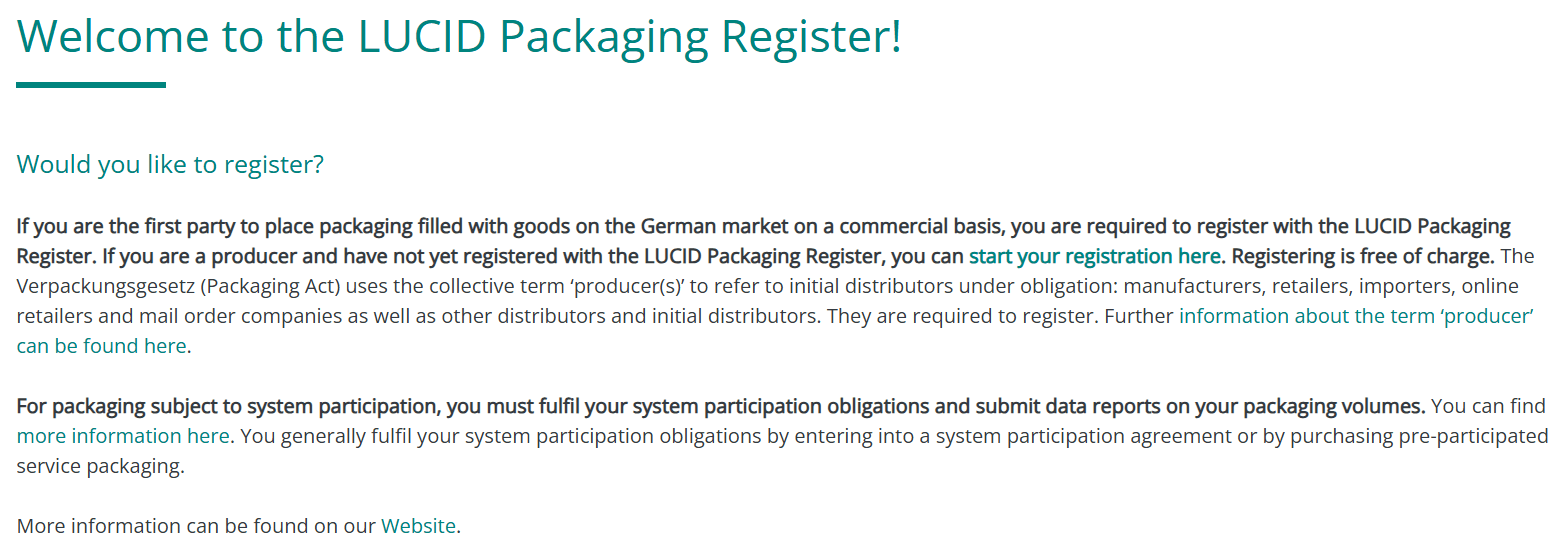Open the "more information here" link

[x=124, y=436]
